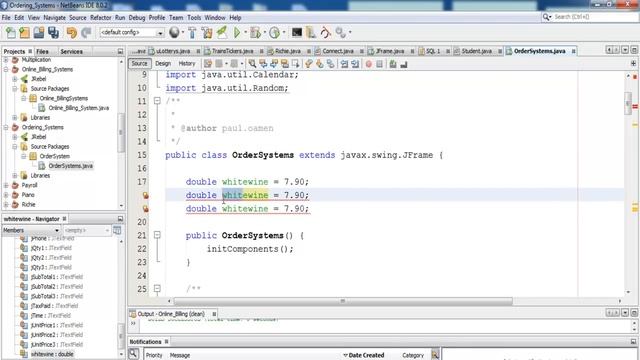
Task: Expand the Payroll project node
Action: click(x=6, y=185)
